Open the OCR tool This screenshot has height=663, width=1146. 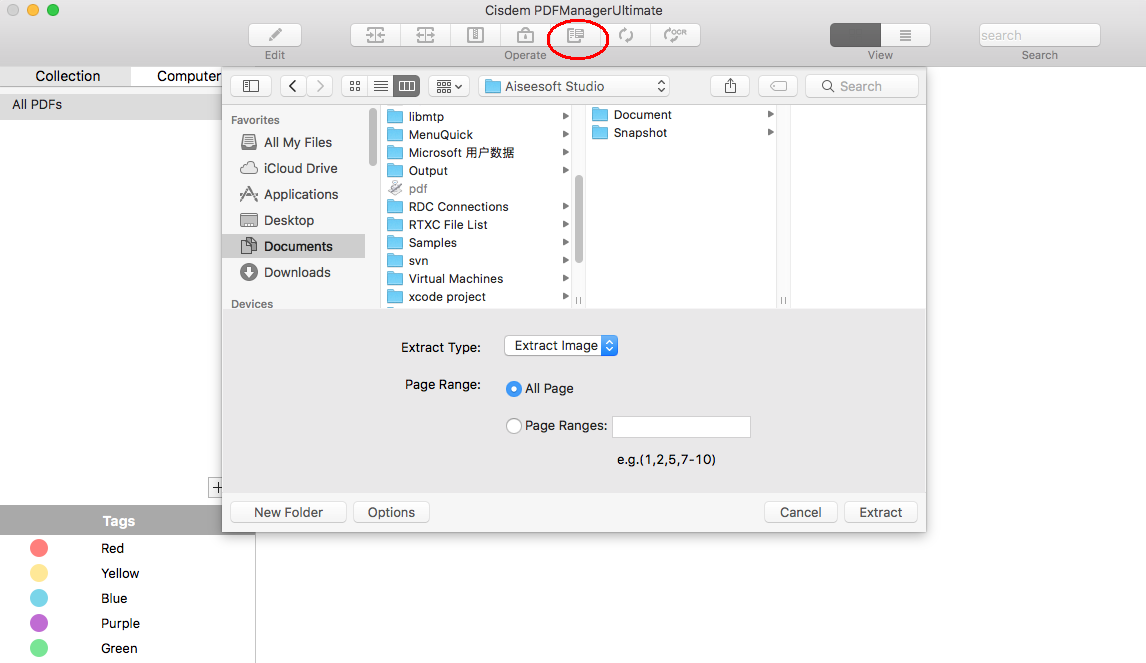coord(679,35)
